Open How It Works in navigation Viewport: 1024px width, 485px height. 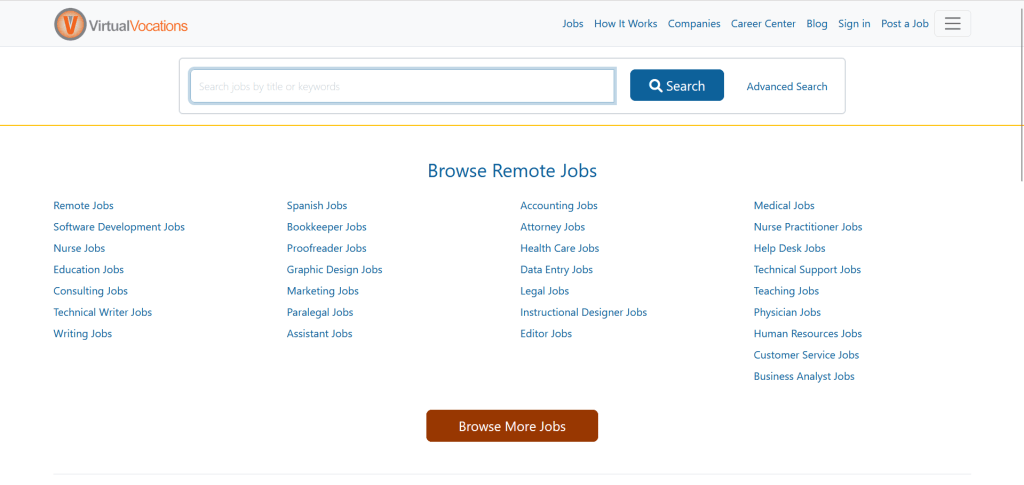626,23
